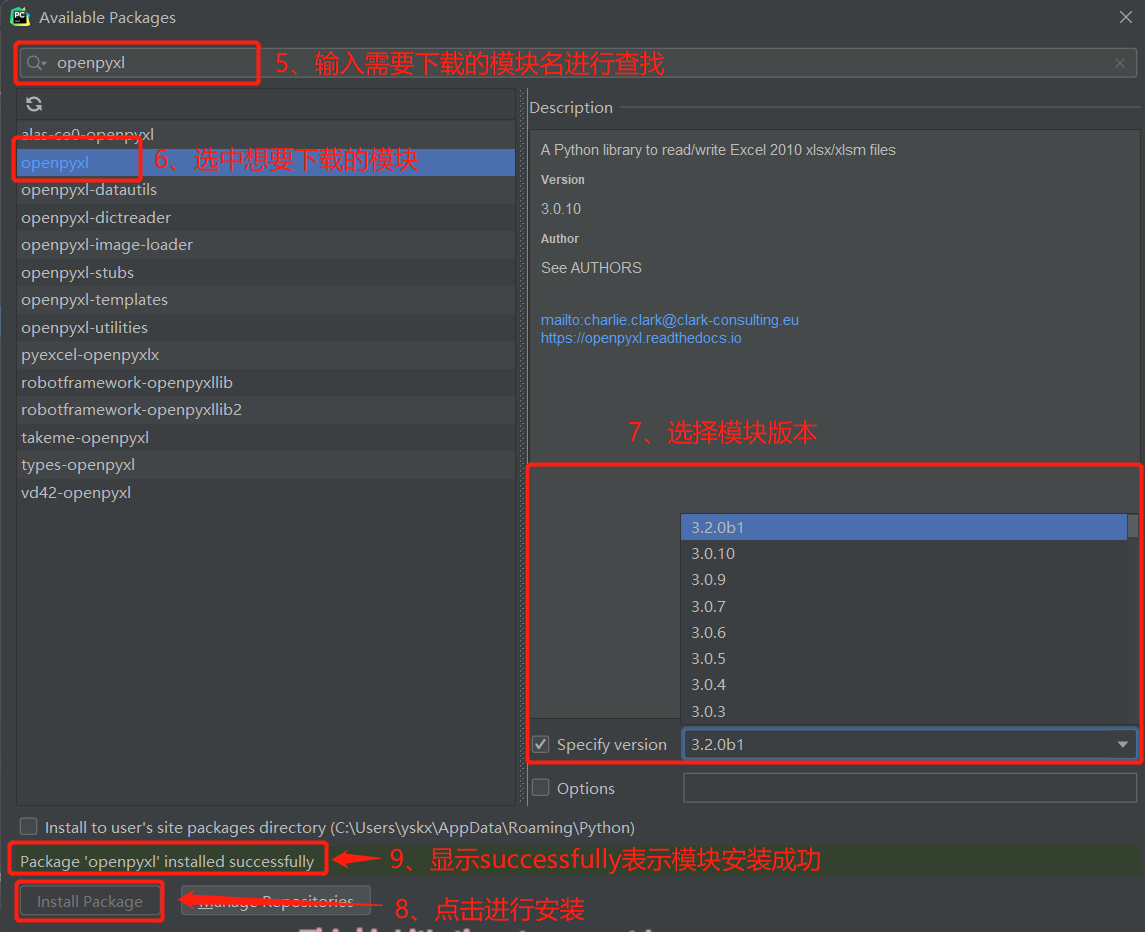
Task: Click the PyCharm logo in title bar
Action: click(x=20, y=17)
